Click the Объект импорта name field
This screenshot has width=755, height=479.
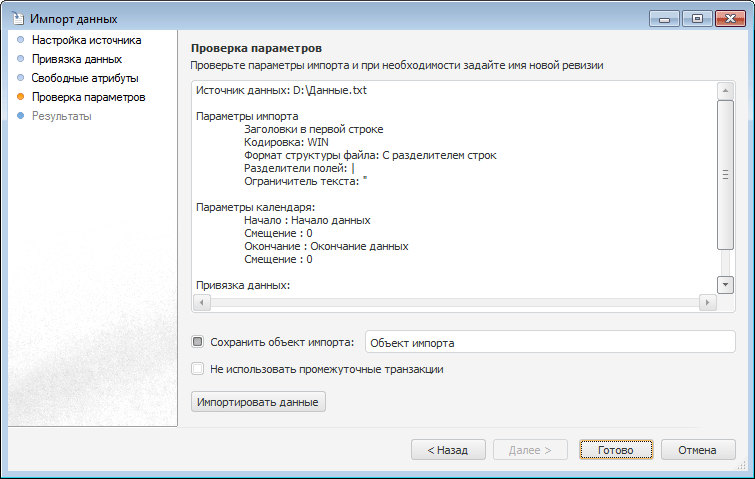point(550,342)
